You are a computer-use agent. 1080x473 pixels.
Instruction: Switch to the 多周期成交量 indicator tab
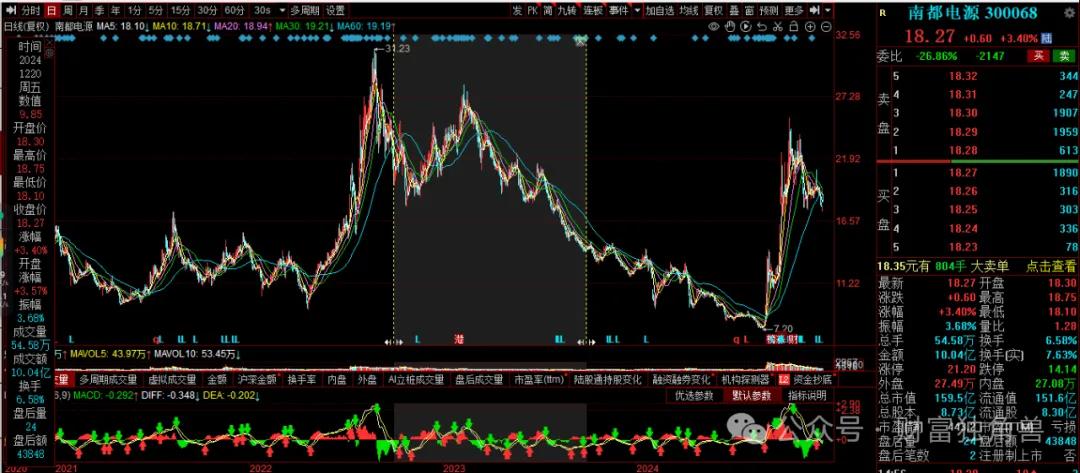pos(106,379)
